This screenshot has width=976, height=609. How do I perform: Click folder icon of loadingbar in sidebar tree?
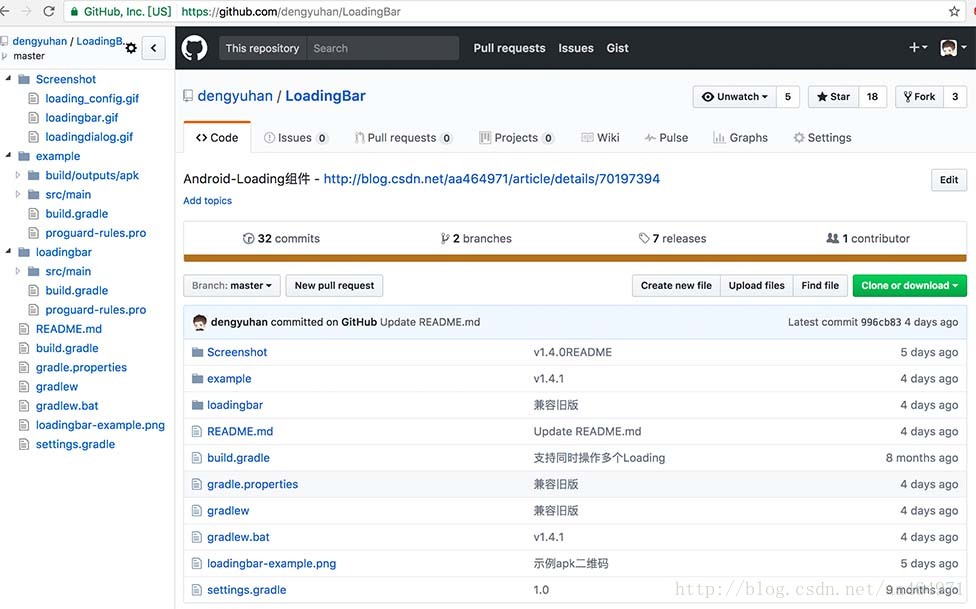(24, 252)
